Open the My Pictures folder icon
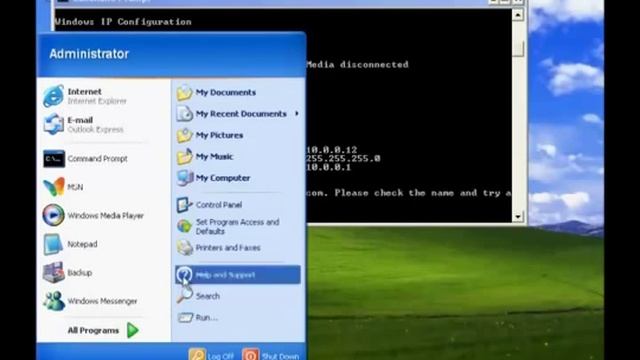 (x=184, y=135)
